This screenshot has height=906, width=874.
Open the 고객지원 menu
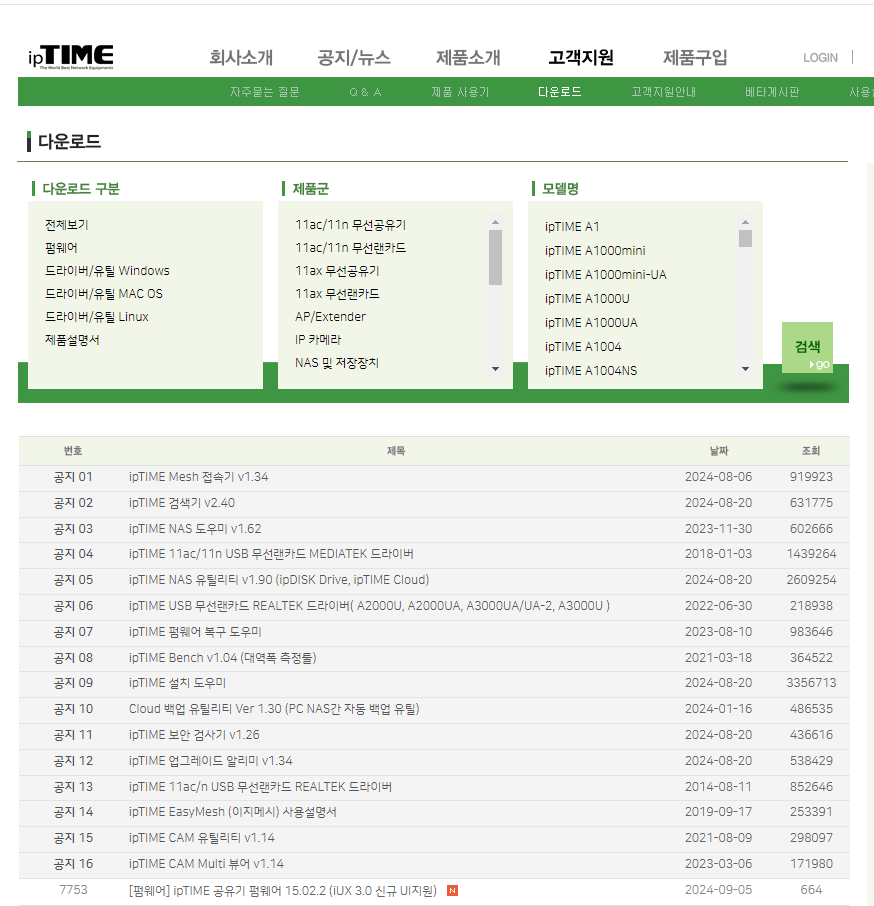(x=581, y=57)
